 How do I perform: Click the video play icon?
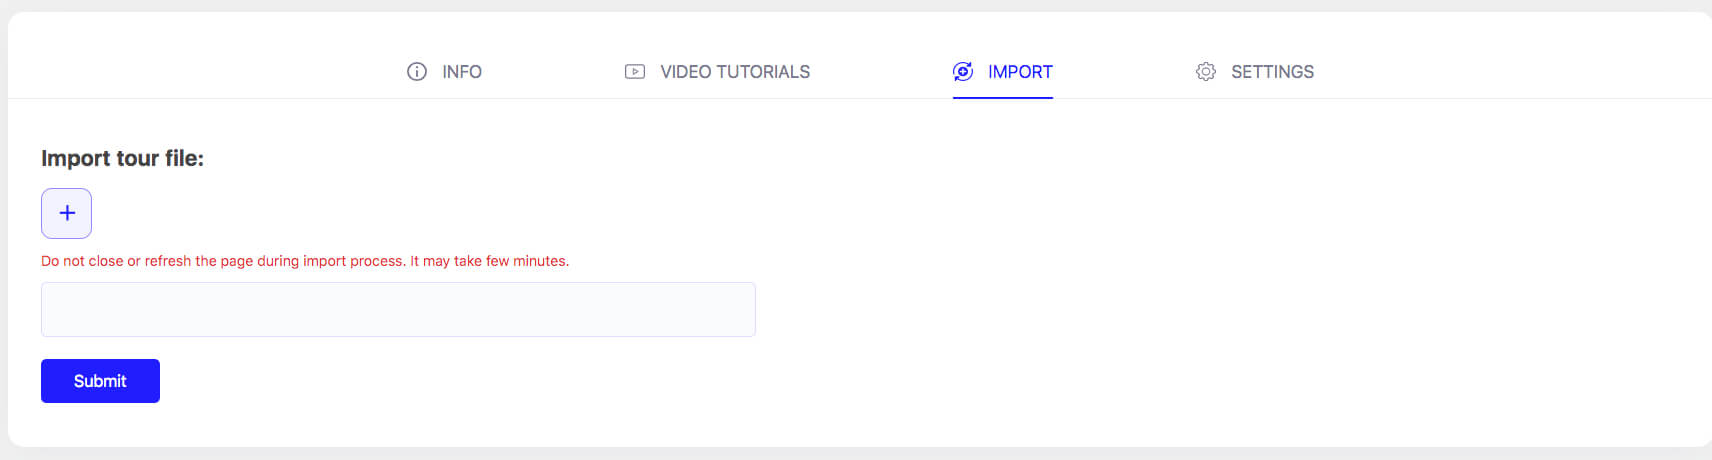[635, 72]
